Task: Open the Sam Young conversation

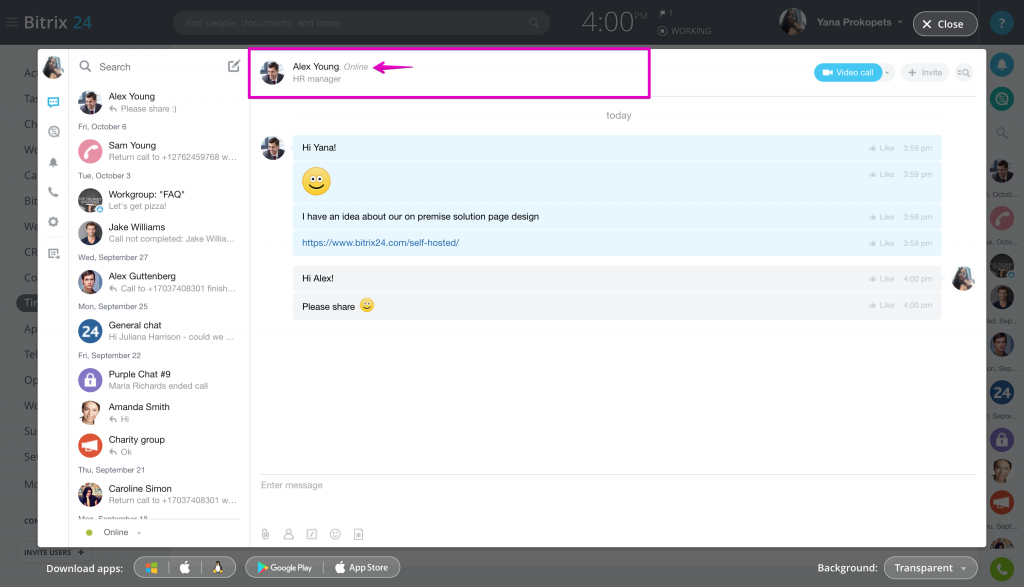Action: click(157, 151)
